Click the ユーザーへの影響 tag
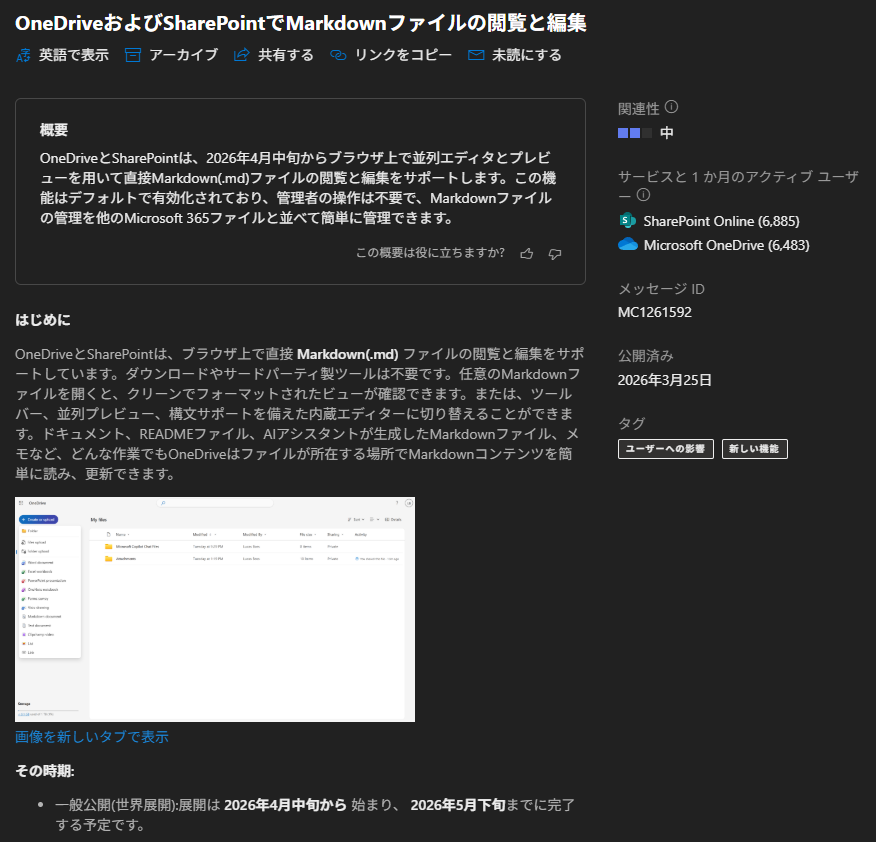The height and width of the screenshot is (842, 876). tap(666, 449)
